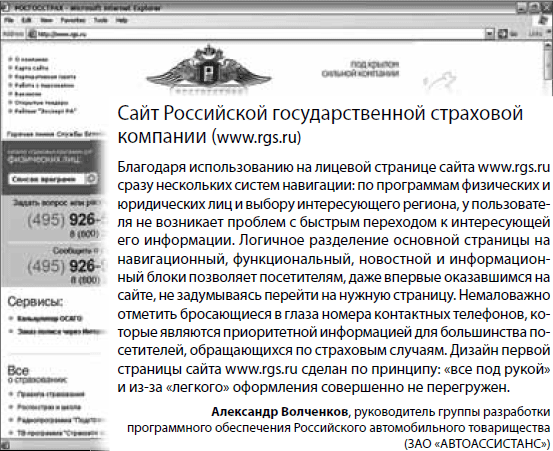Open the Favorites menu

(73, 20)
